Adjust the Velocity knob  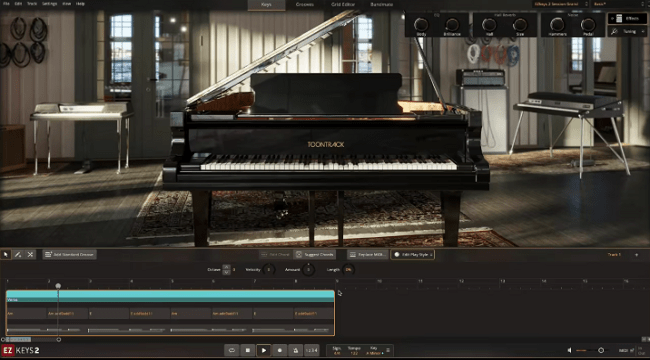(x=269, y=270)
